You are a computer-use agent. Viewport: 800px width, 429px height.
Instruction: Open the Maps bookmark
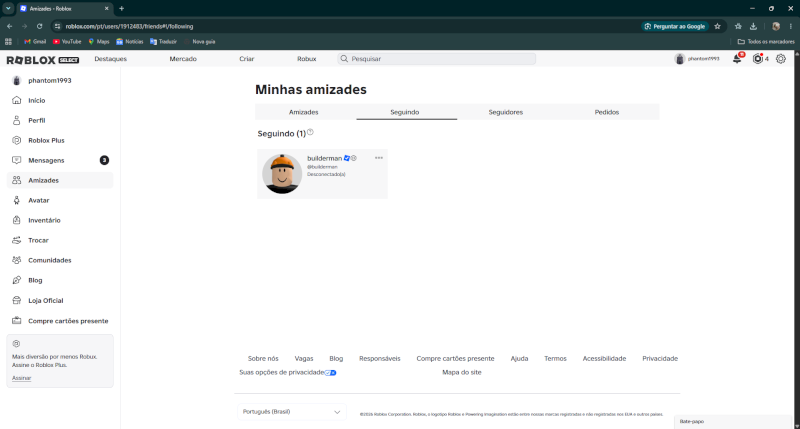pos(99,41)
